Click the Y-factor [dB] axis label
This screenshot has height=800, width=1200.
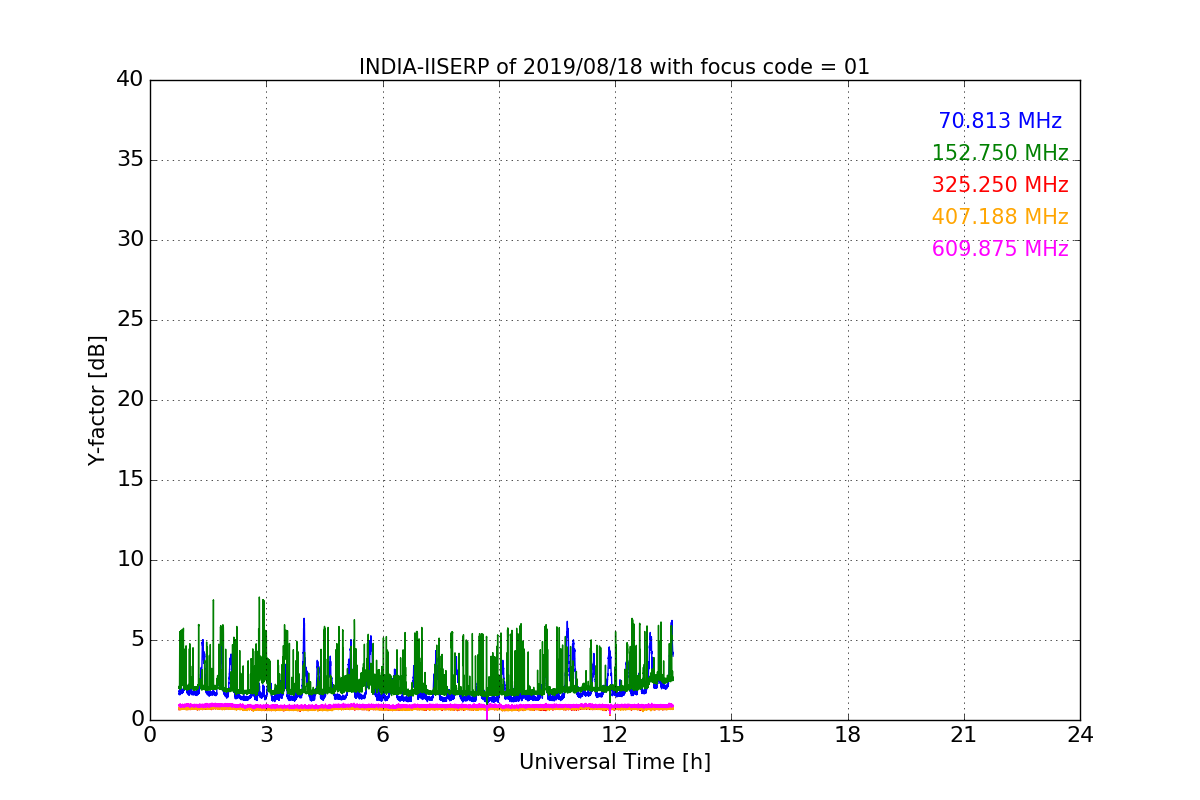tap(97, 400)
